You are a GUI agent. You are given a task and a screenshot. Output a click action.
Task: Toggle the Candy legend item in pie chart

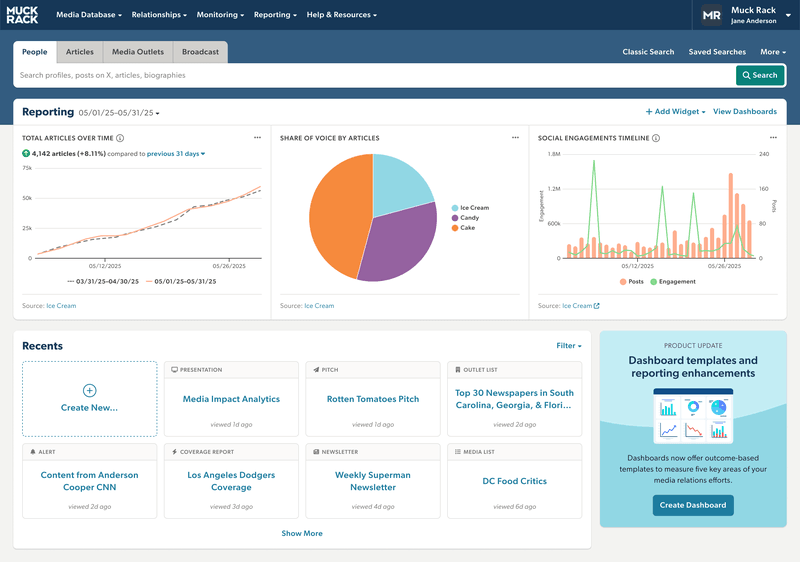pyautogui.click(x=468, y=218)
